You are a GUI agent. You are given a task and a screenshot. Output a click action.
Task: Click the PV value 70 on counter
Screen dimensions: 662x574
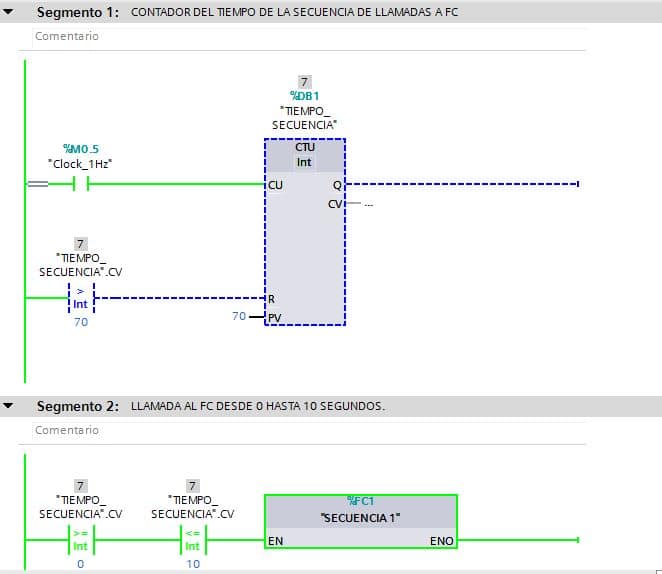click(x=239, y=316)
